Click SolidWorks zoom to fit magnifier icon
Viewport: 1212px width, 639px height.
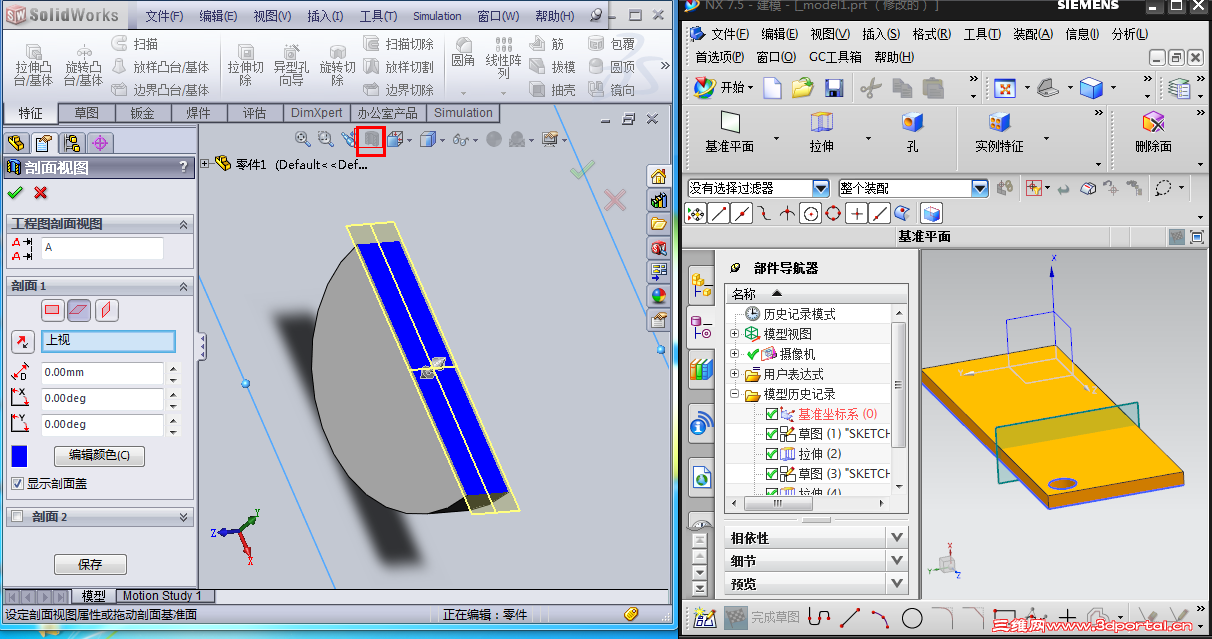click(302, 139)
